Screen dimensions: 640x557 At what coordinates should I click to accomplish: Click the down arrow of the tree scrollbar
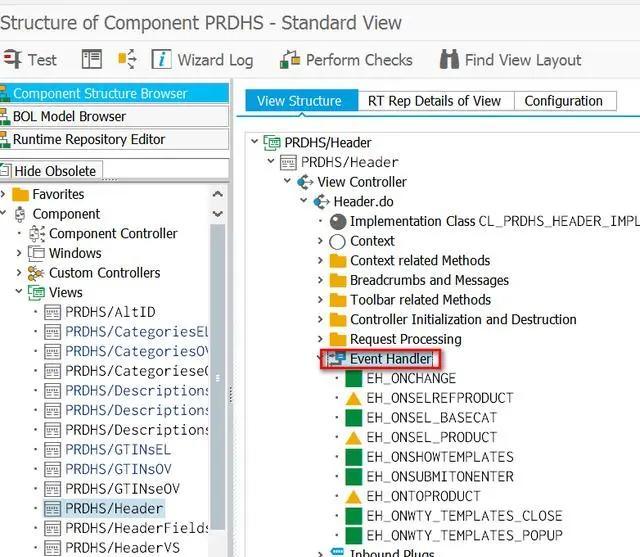pyautogui.click(x=218, y=214)
